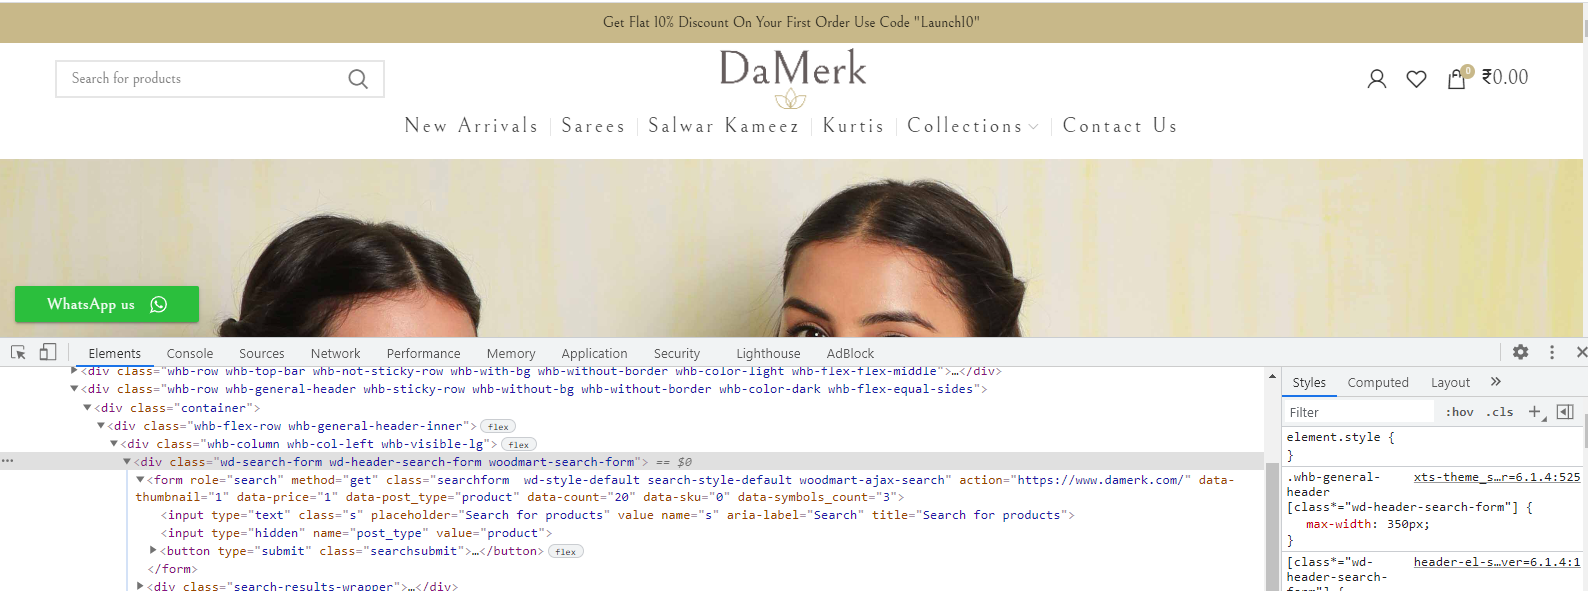Switch to the Console tab
The width and height of the screenshot is (1588, 591).
point(190,353)
